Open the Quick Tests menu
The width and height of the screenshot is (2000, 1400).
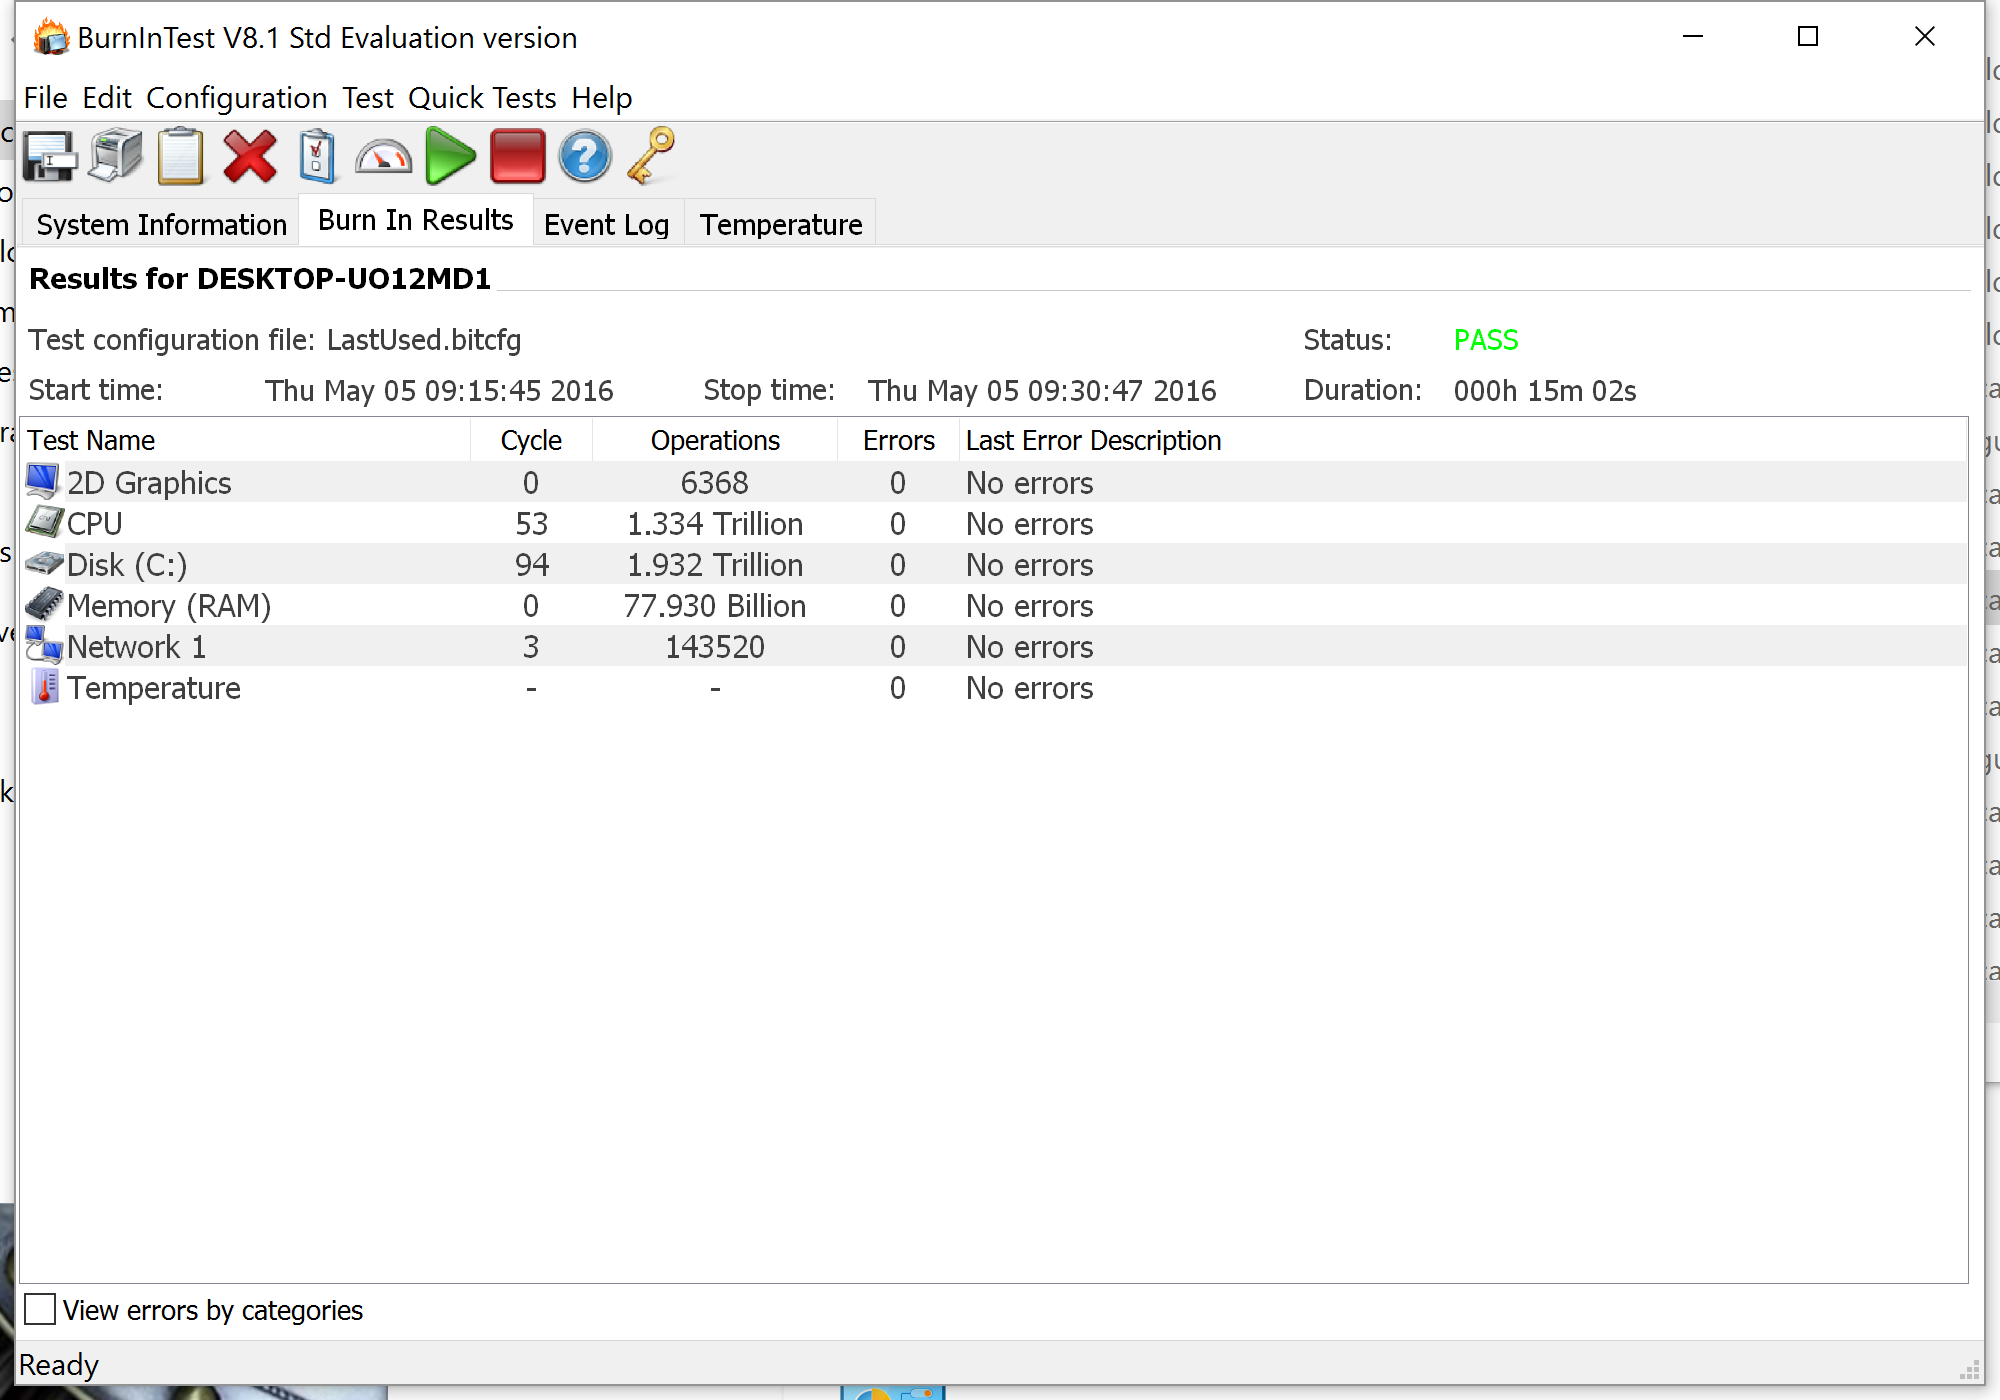point(482,98)
